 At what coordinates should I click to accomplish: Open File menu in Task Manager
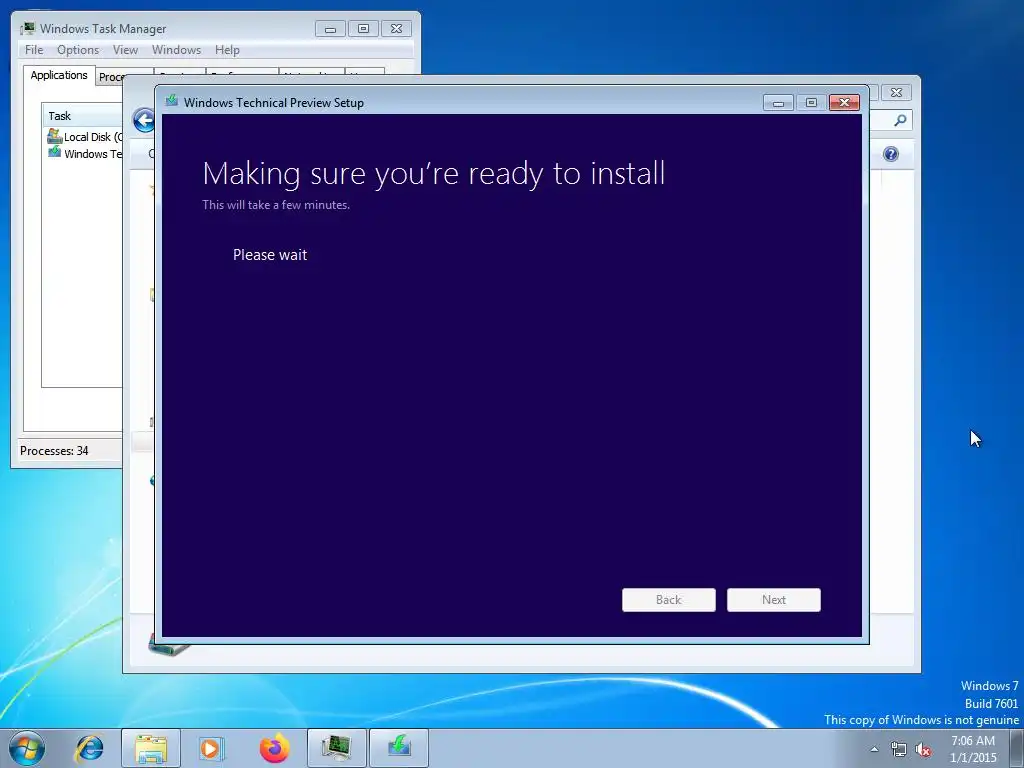click(34, 50)
